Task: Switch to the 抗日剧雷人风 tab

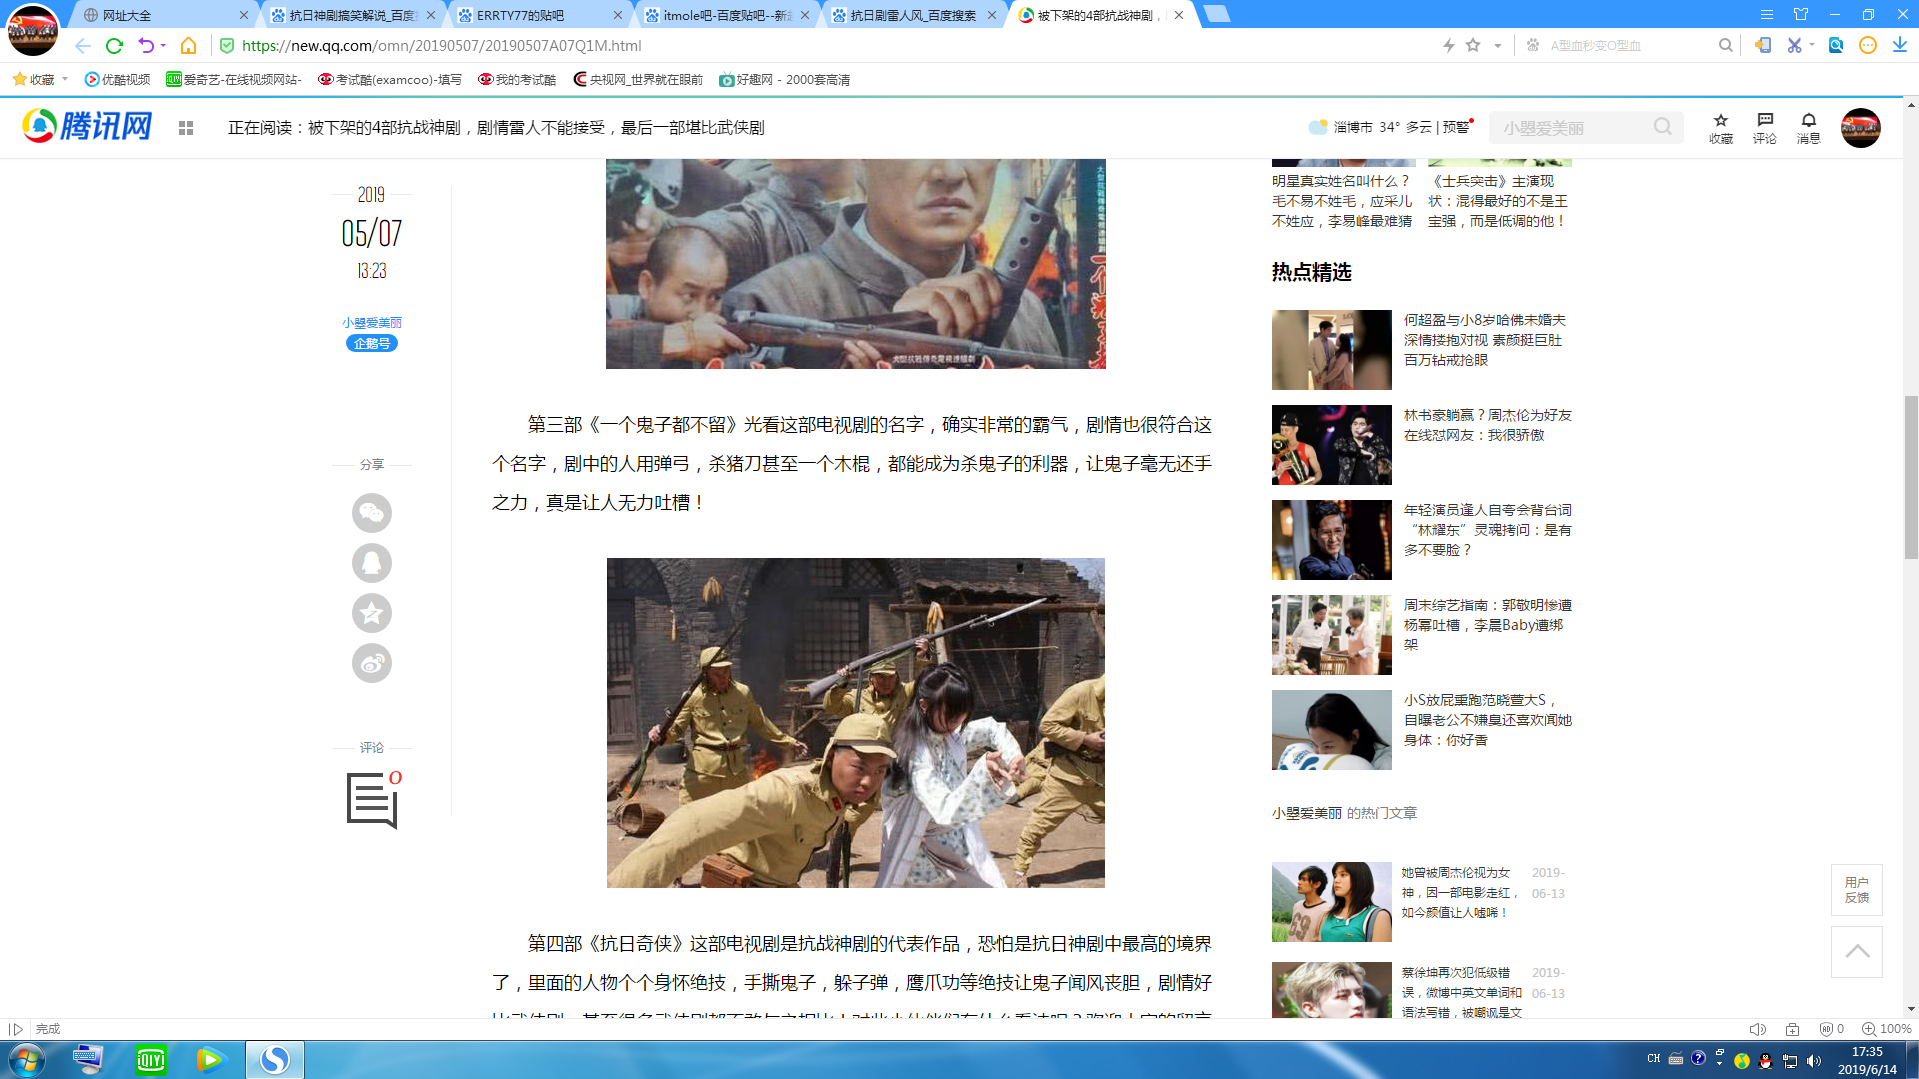Action: pos(914,15)
